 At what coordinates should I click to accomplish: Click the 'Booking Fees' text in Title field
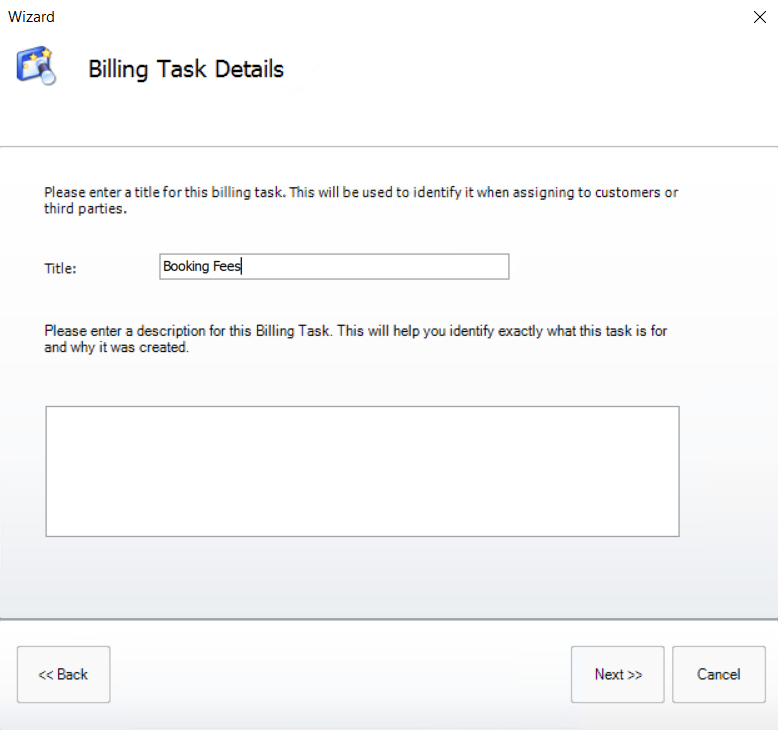pyautogui.click(x=201, y=267)
